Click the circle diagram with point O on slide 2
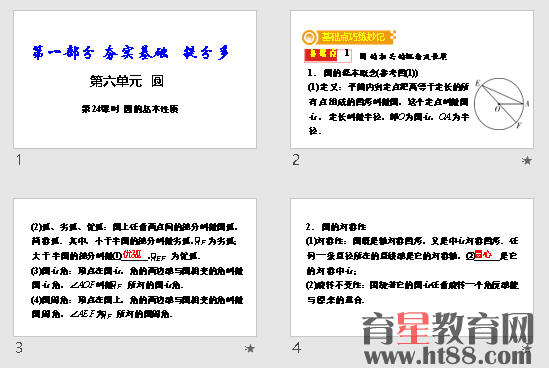This screenshot has height=368, width=549. (x=501, y=104)
